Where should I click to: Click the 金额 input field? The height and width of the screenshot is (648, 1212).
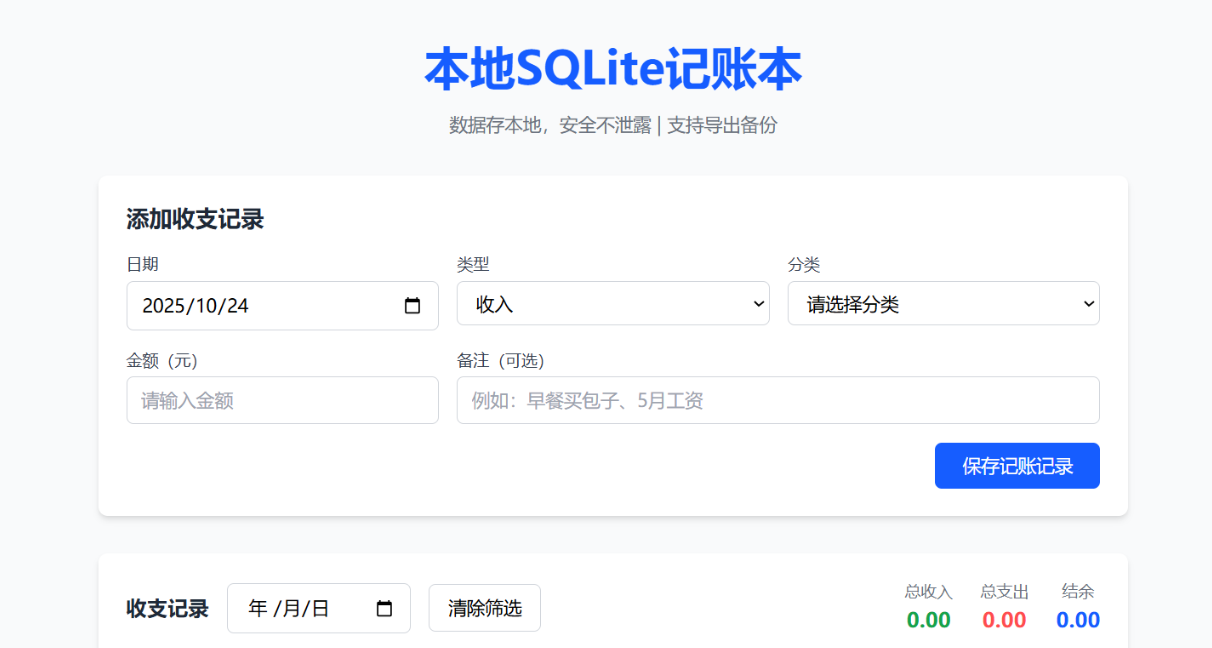coord(282,400)
